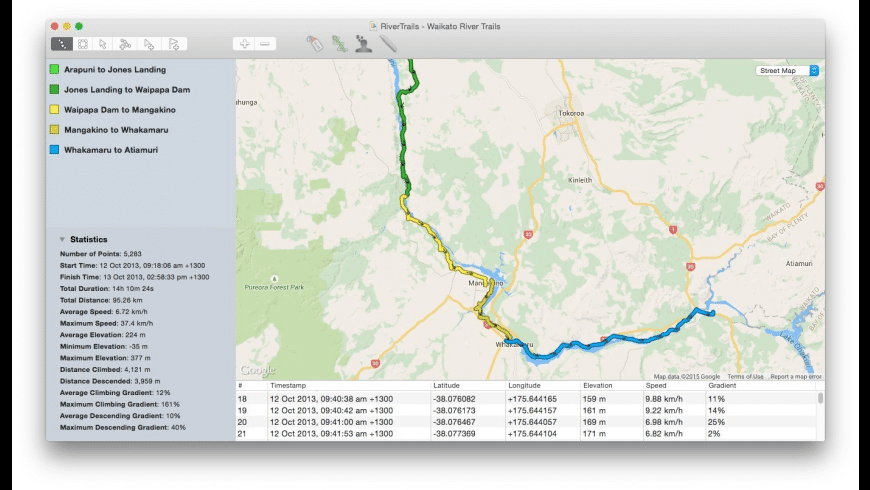Click the Number of Points statistic
Image resolution: width=870 pixels, height=490 pixels.
(x=100, y=254)
